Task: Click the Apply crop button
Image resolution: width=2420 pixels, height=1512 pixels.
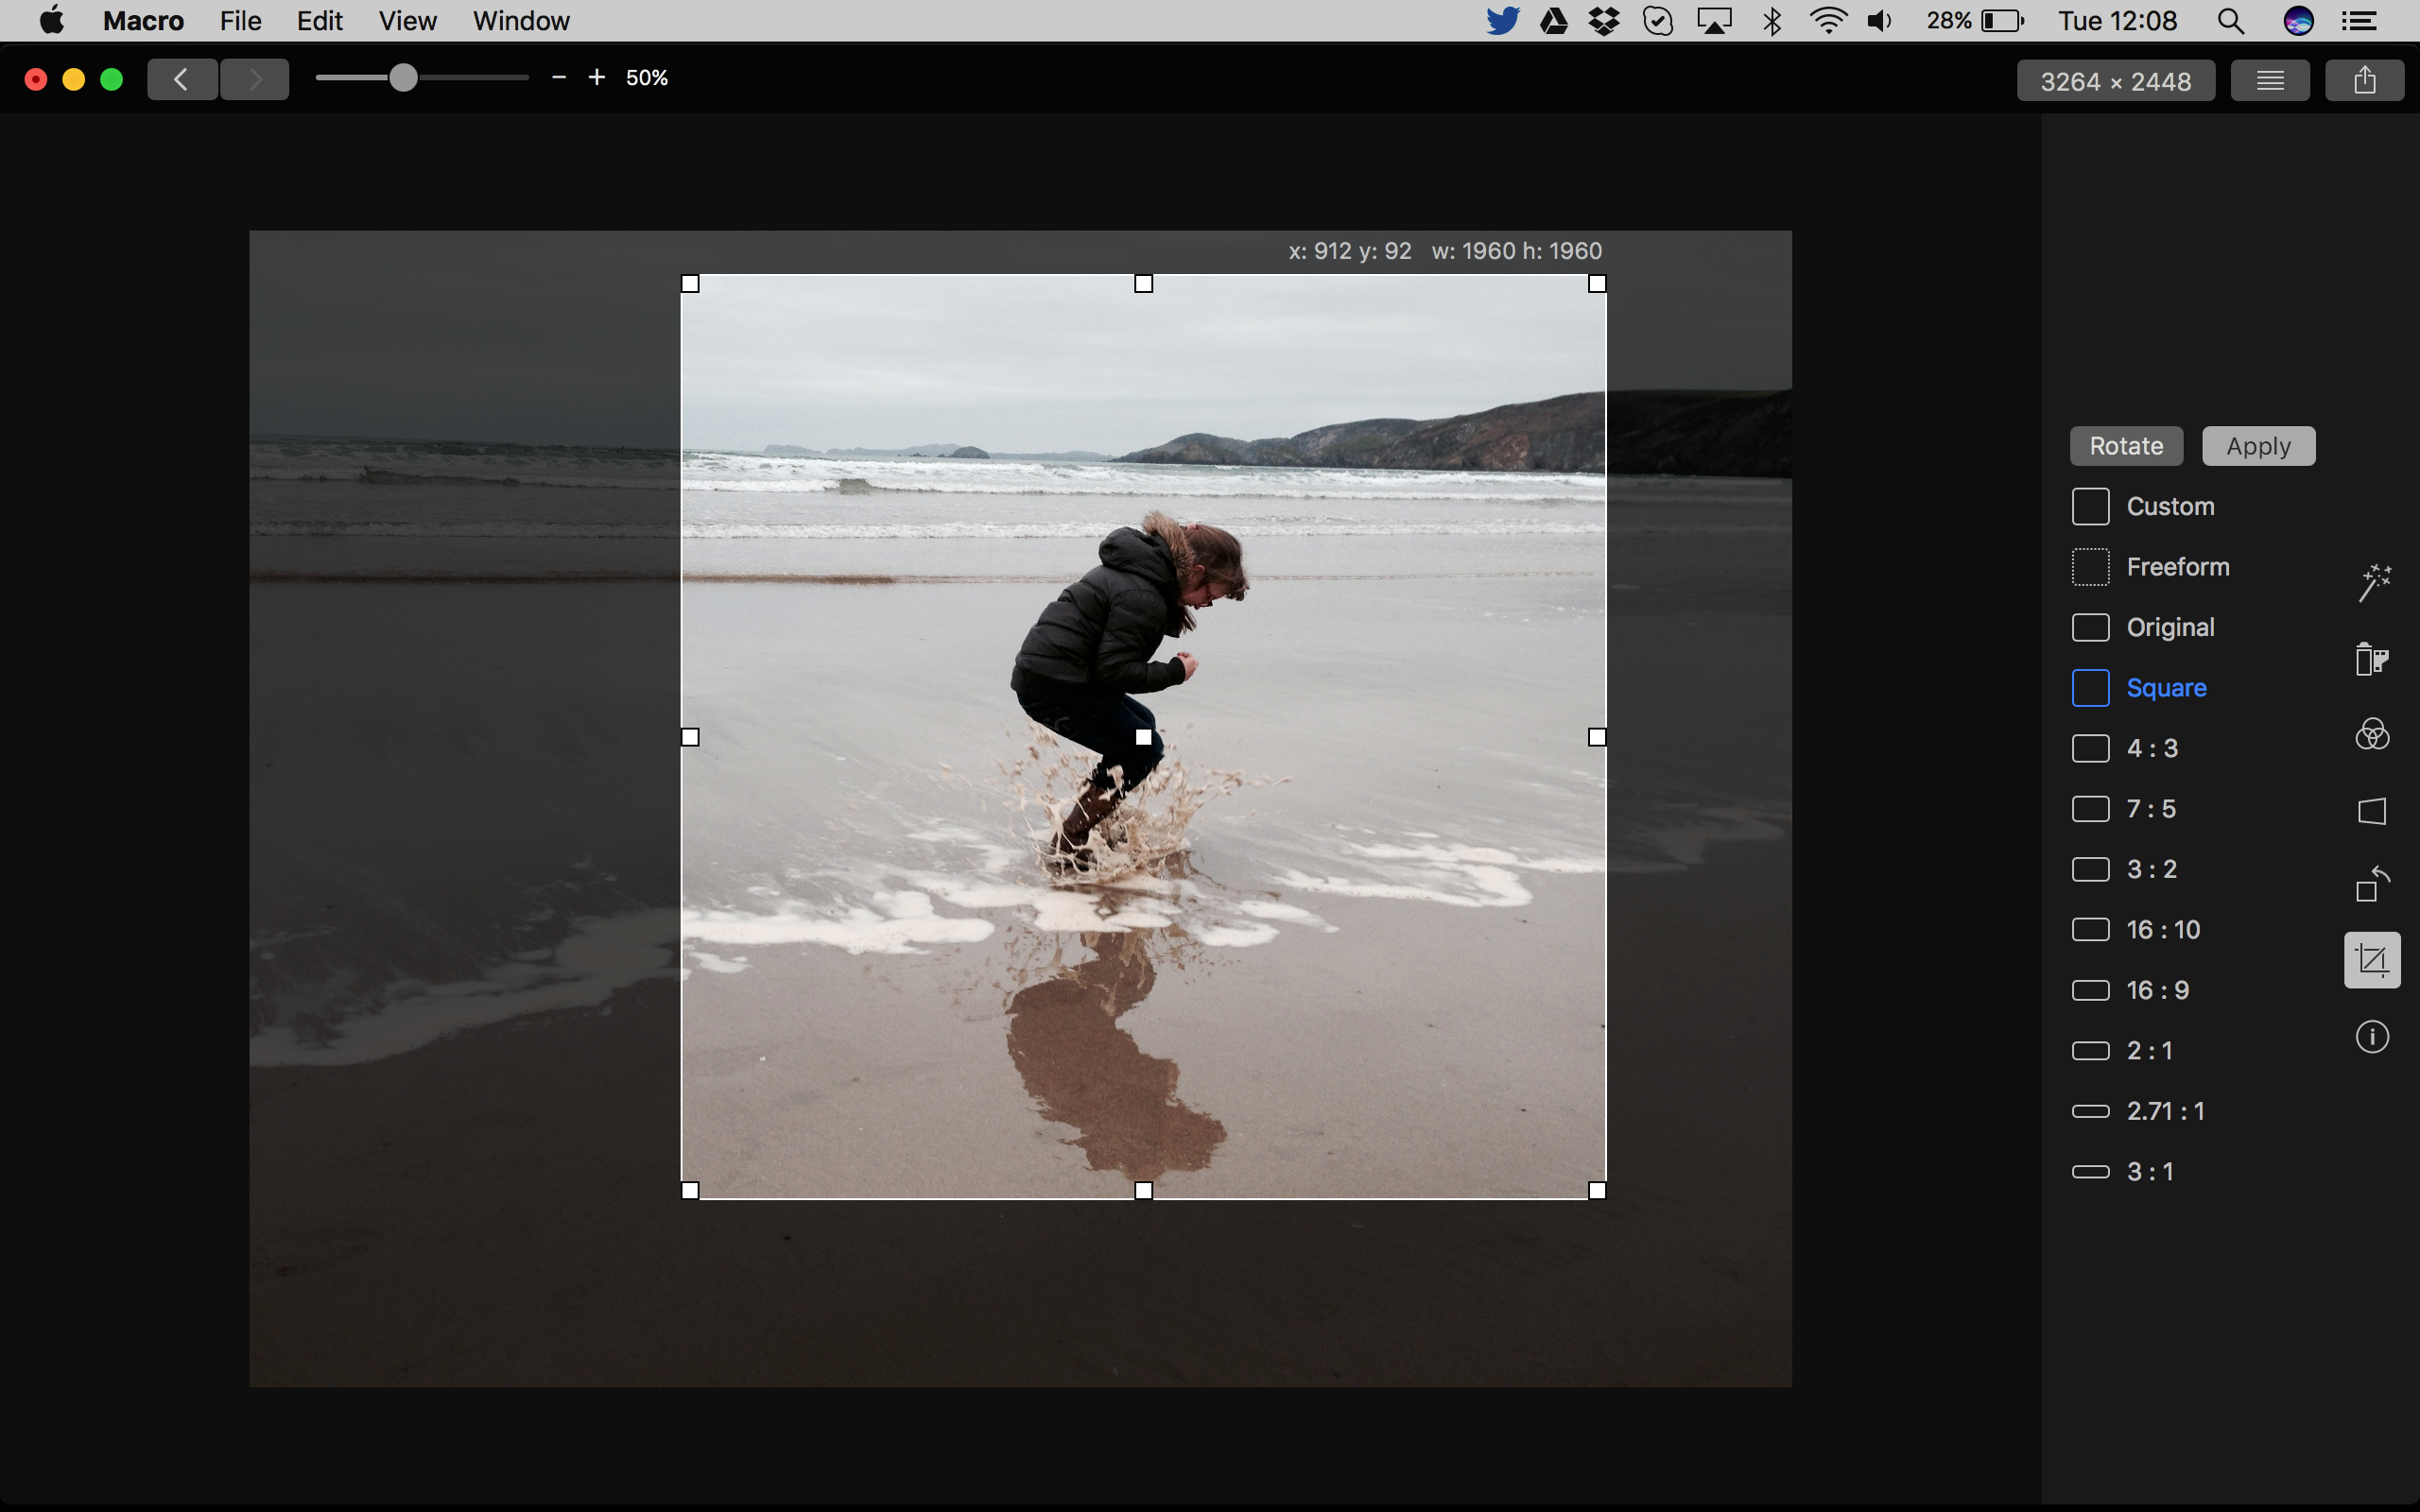Action: click(x=2257, y=446)
